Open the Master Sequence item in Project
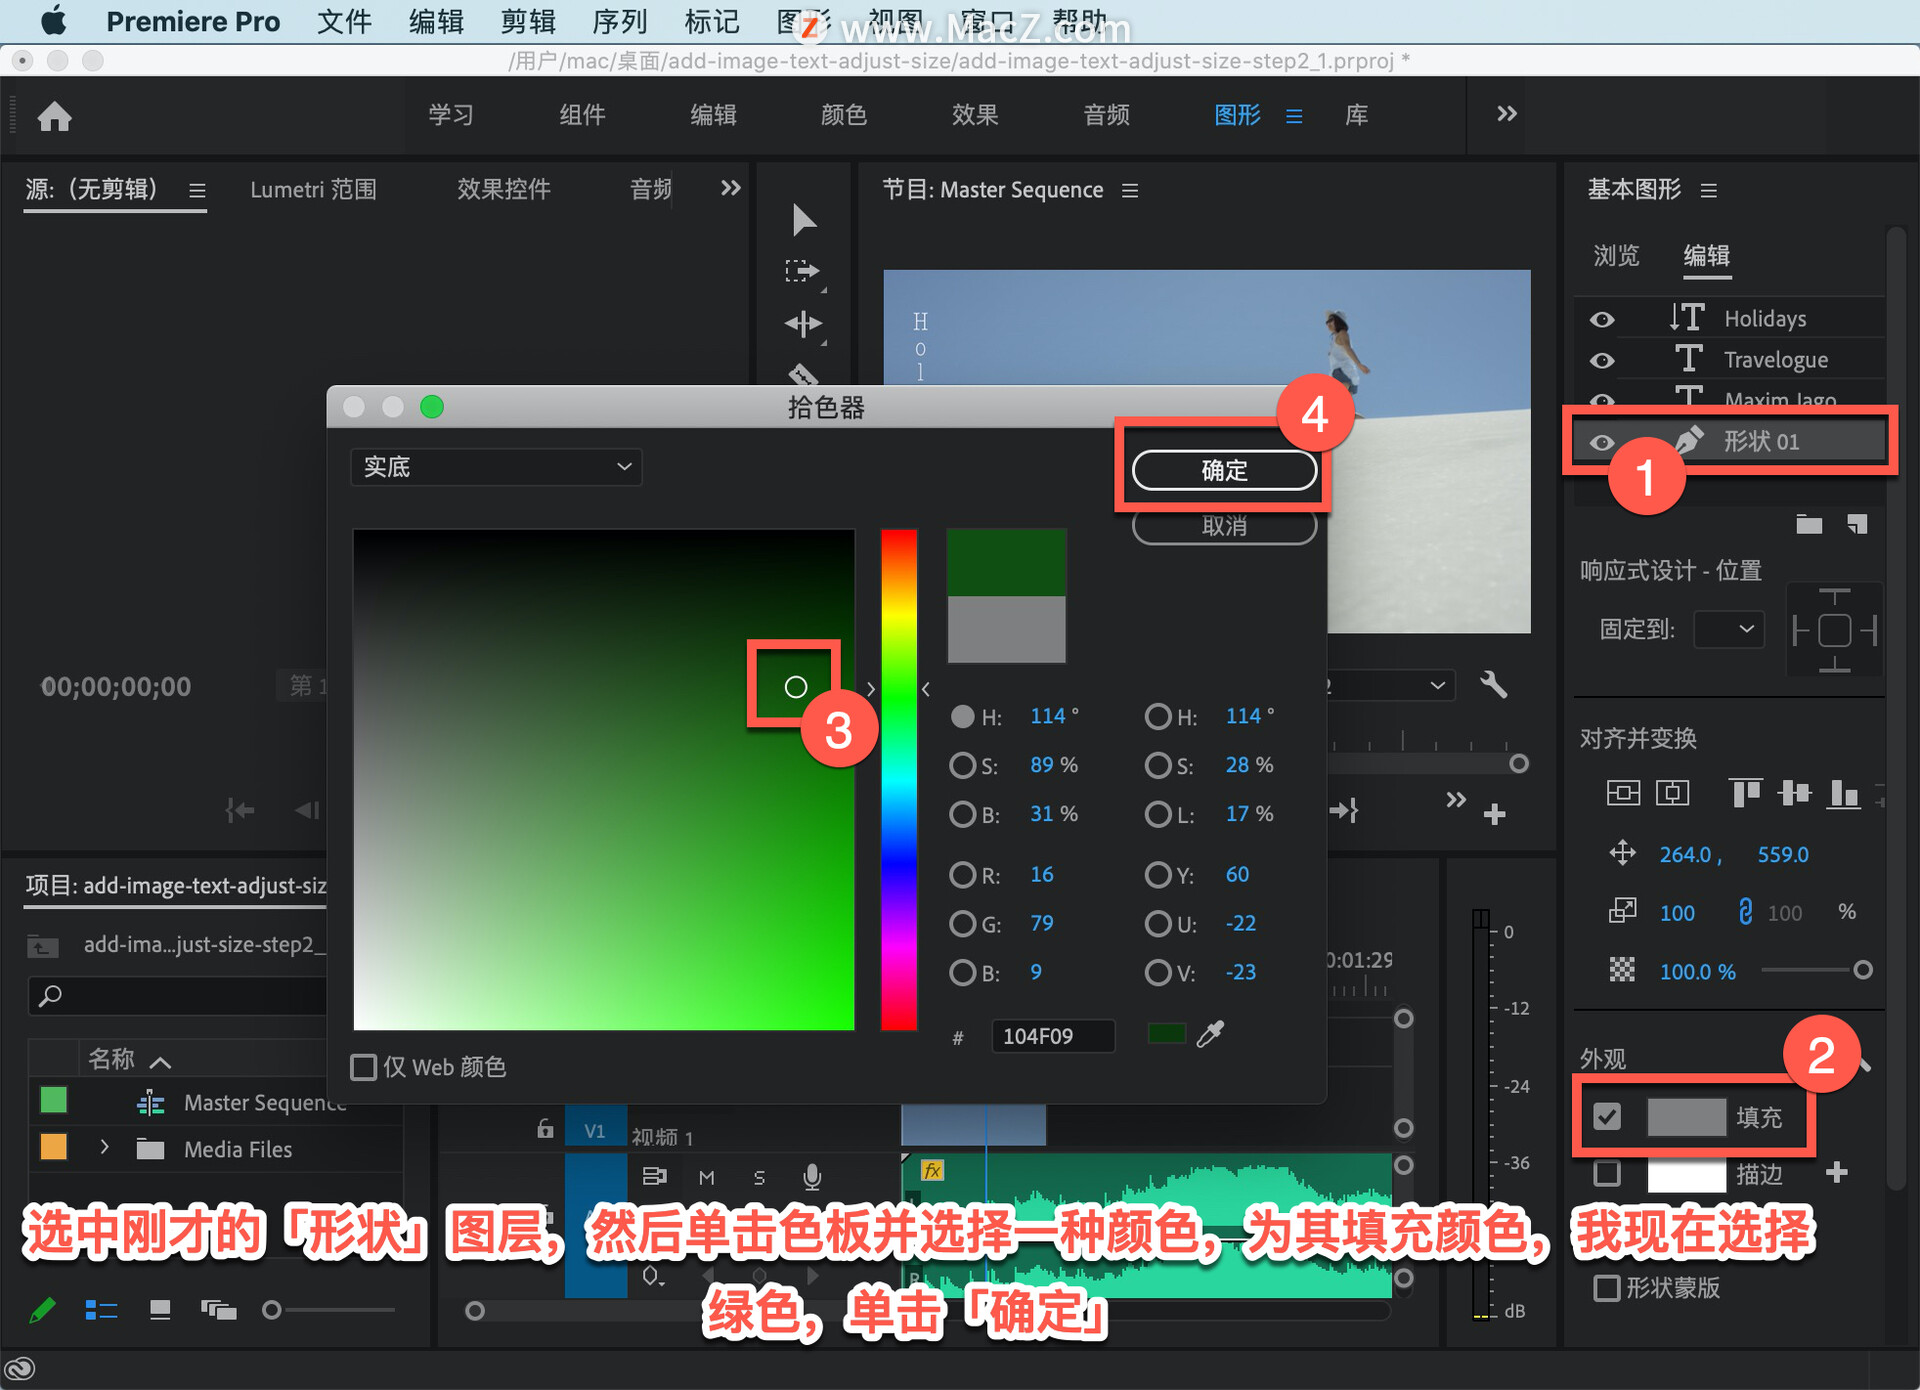The width and height of the screenshot is (1920, 1390). (x=264, y=1103)
